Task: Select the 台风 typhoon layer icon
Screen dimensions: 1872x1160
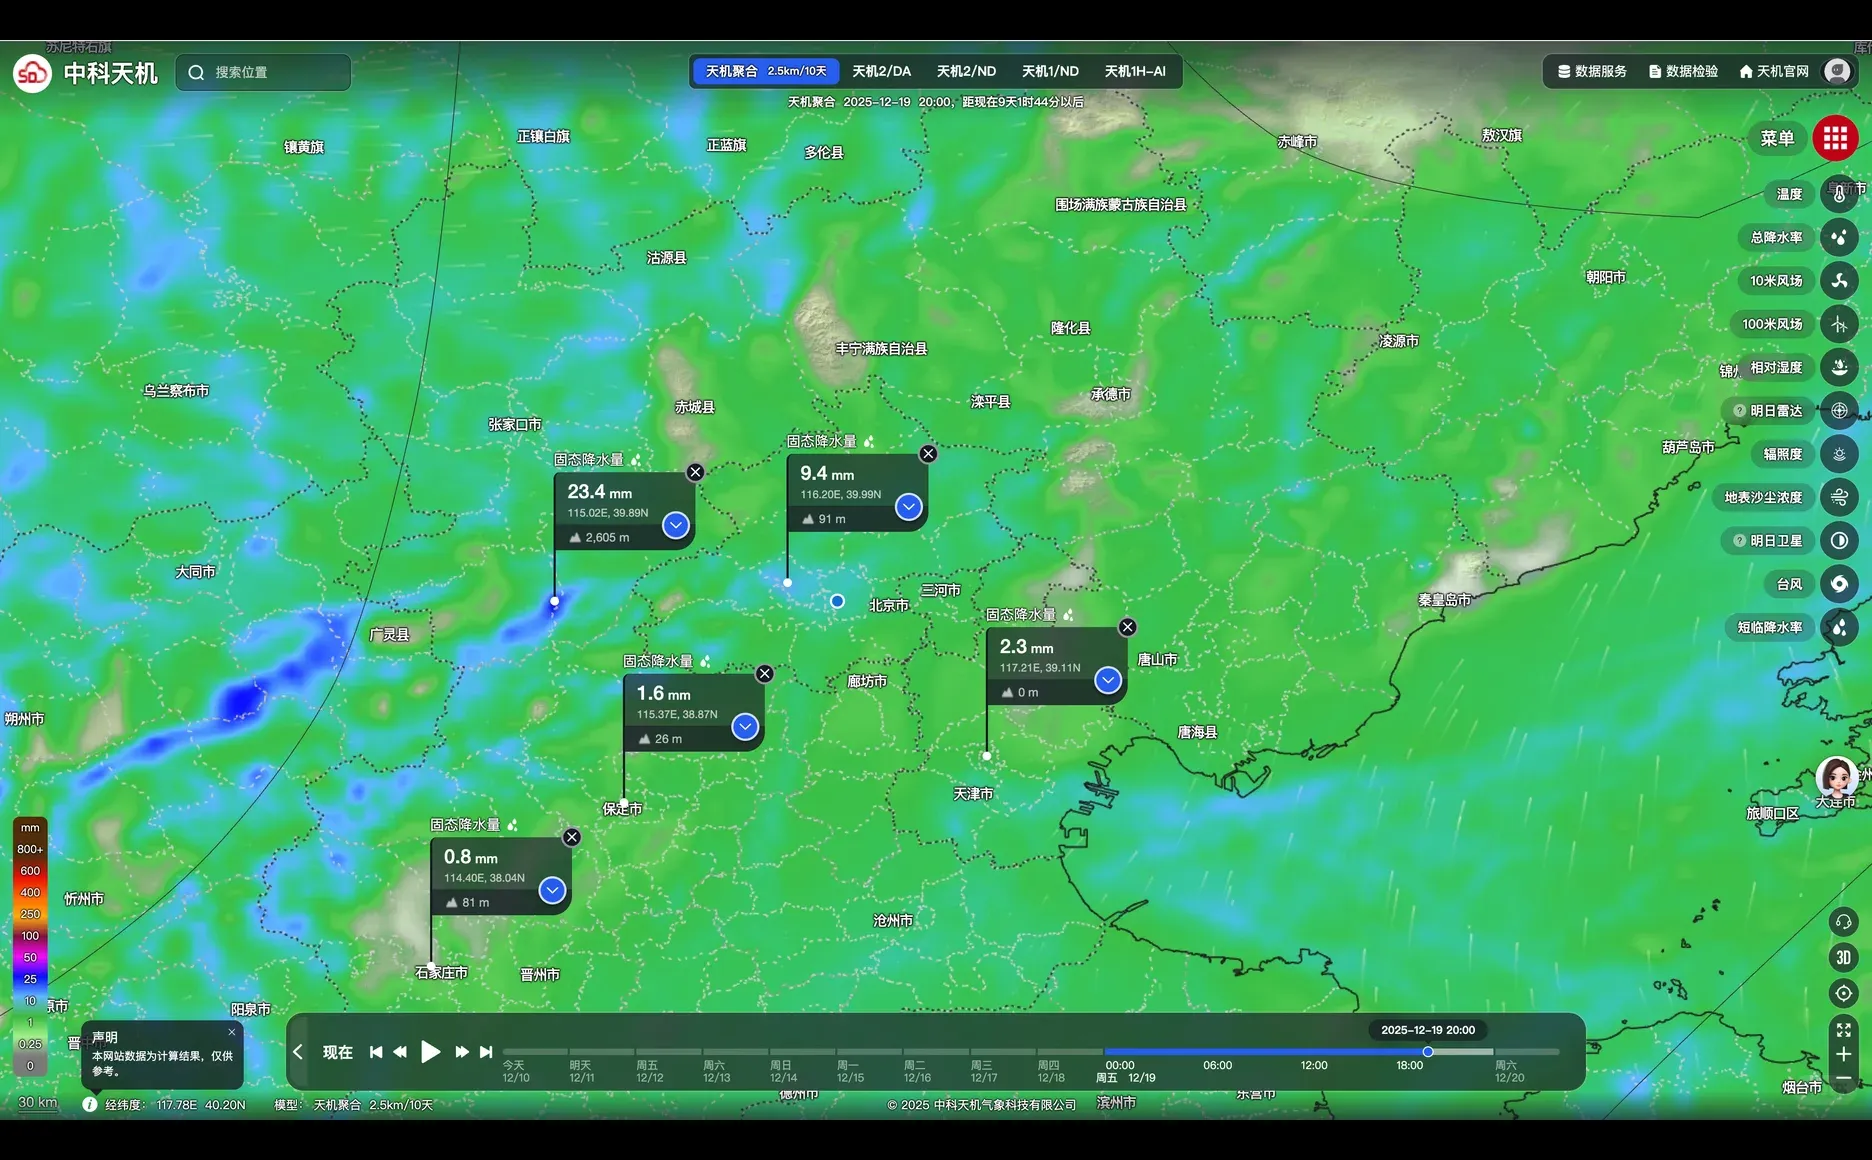Action: click(x=1839, y=584)
